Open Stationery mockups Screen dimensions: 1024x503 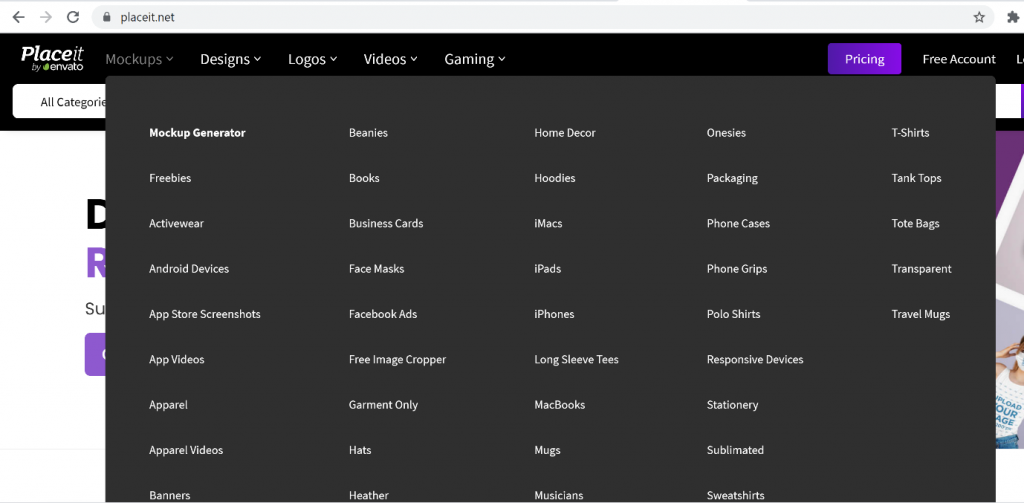coord(732,405)
